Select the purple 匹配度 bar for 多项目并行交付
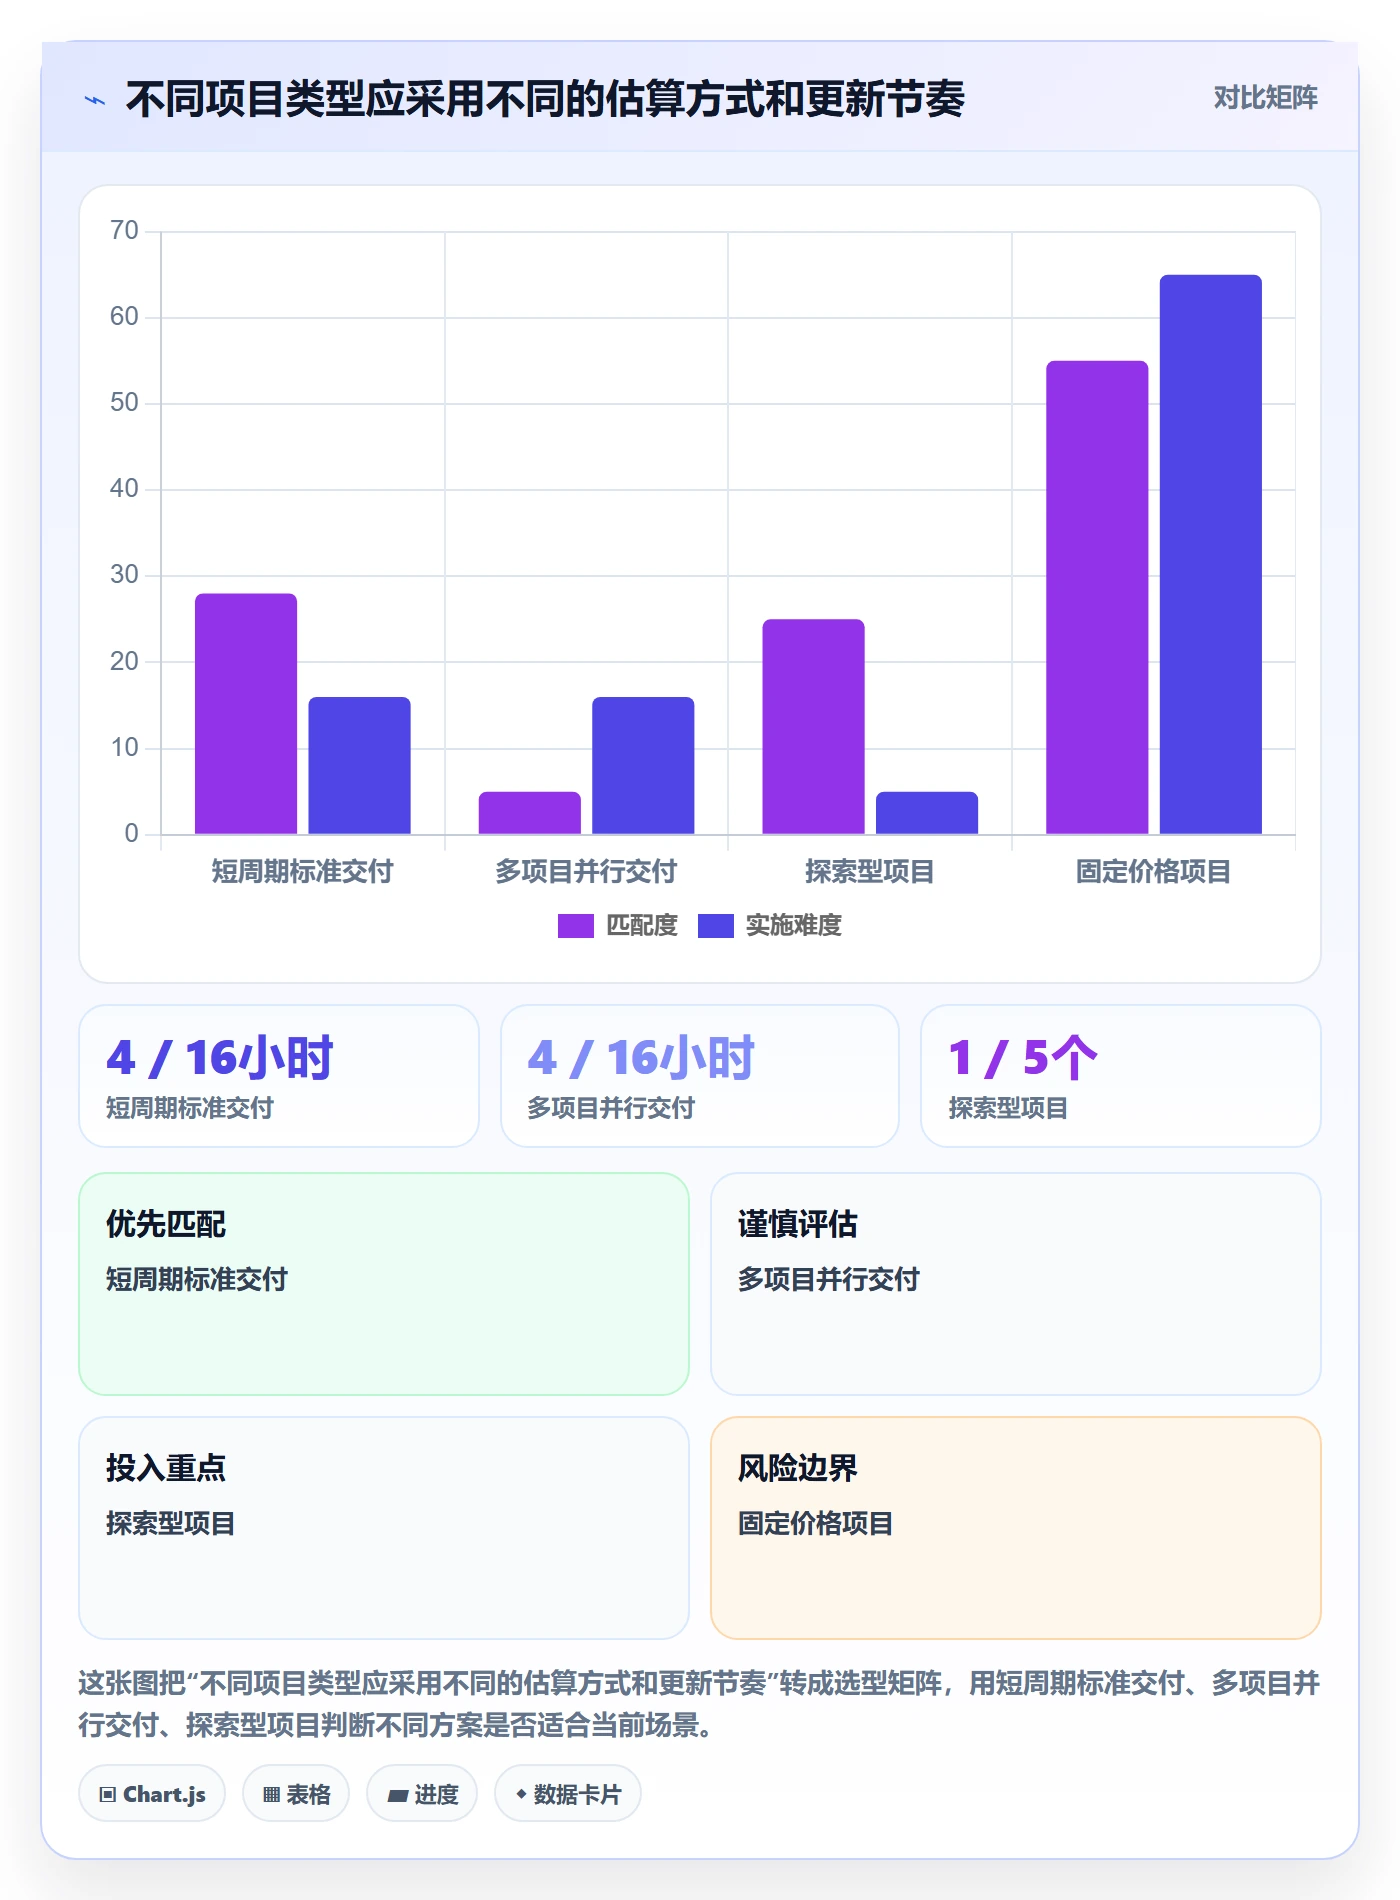The width and height of the screenshot is (1400, 1900). pyautogui.click(x=529, y=813)
